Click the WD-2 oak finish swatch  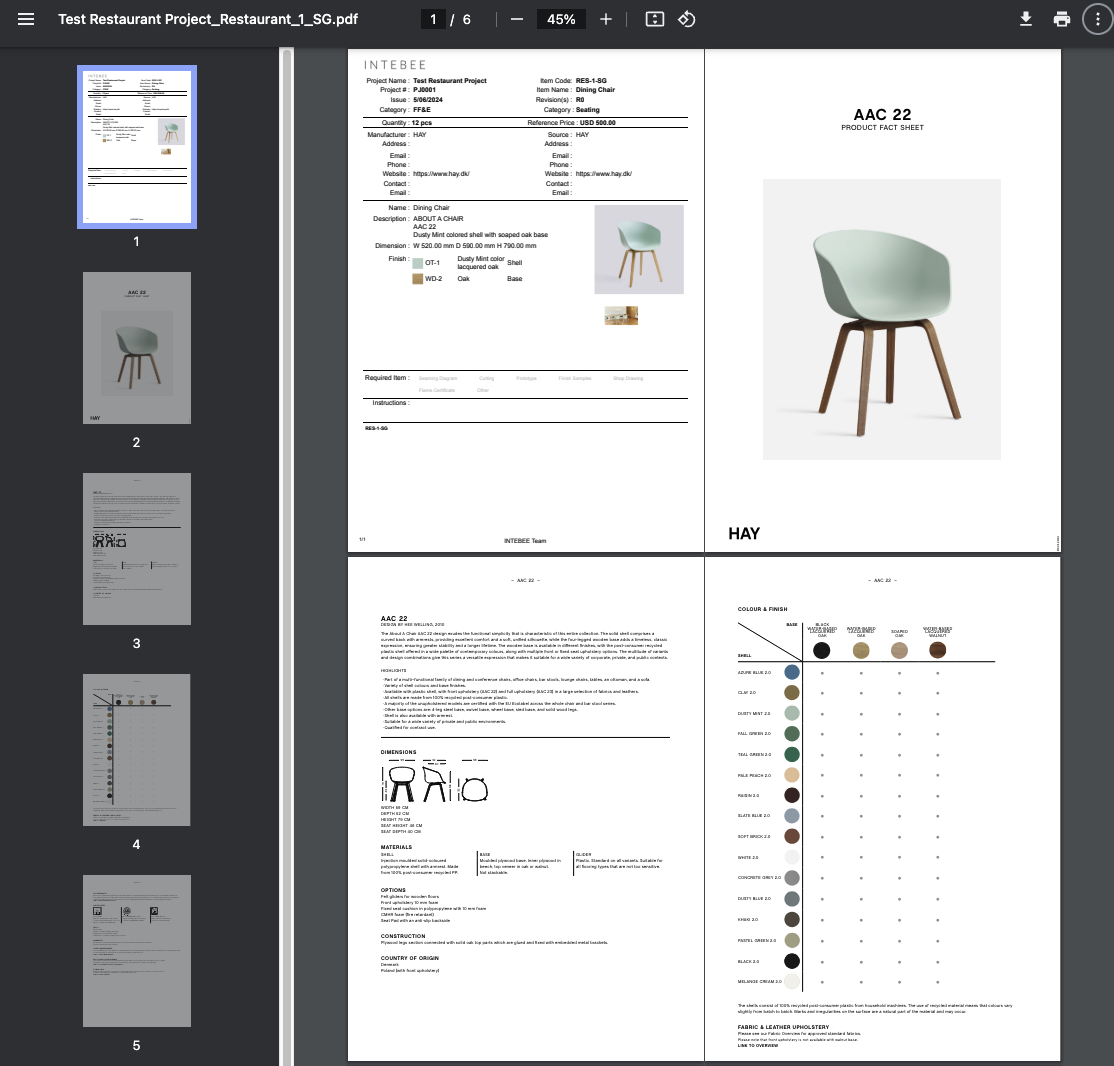click(x=418, y=279)
